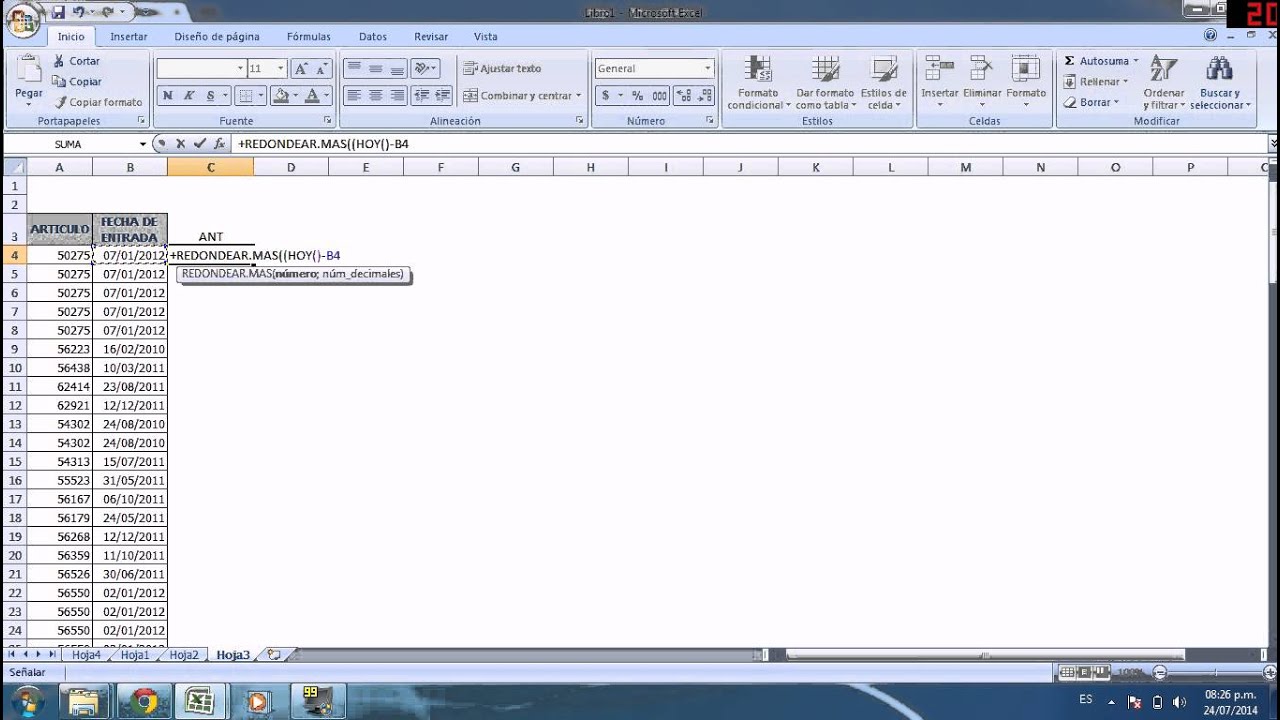Click the percent style icon
This screenshot has height=720, width=1280.
coord(638,96)
